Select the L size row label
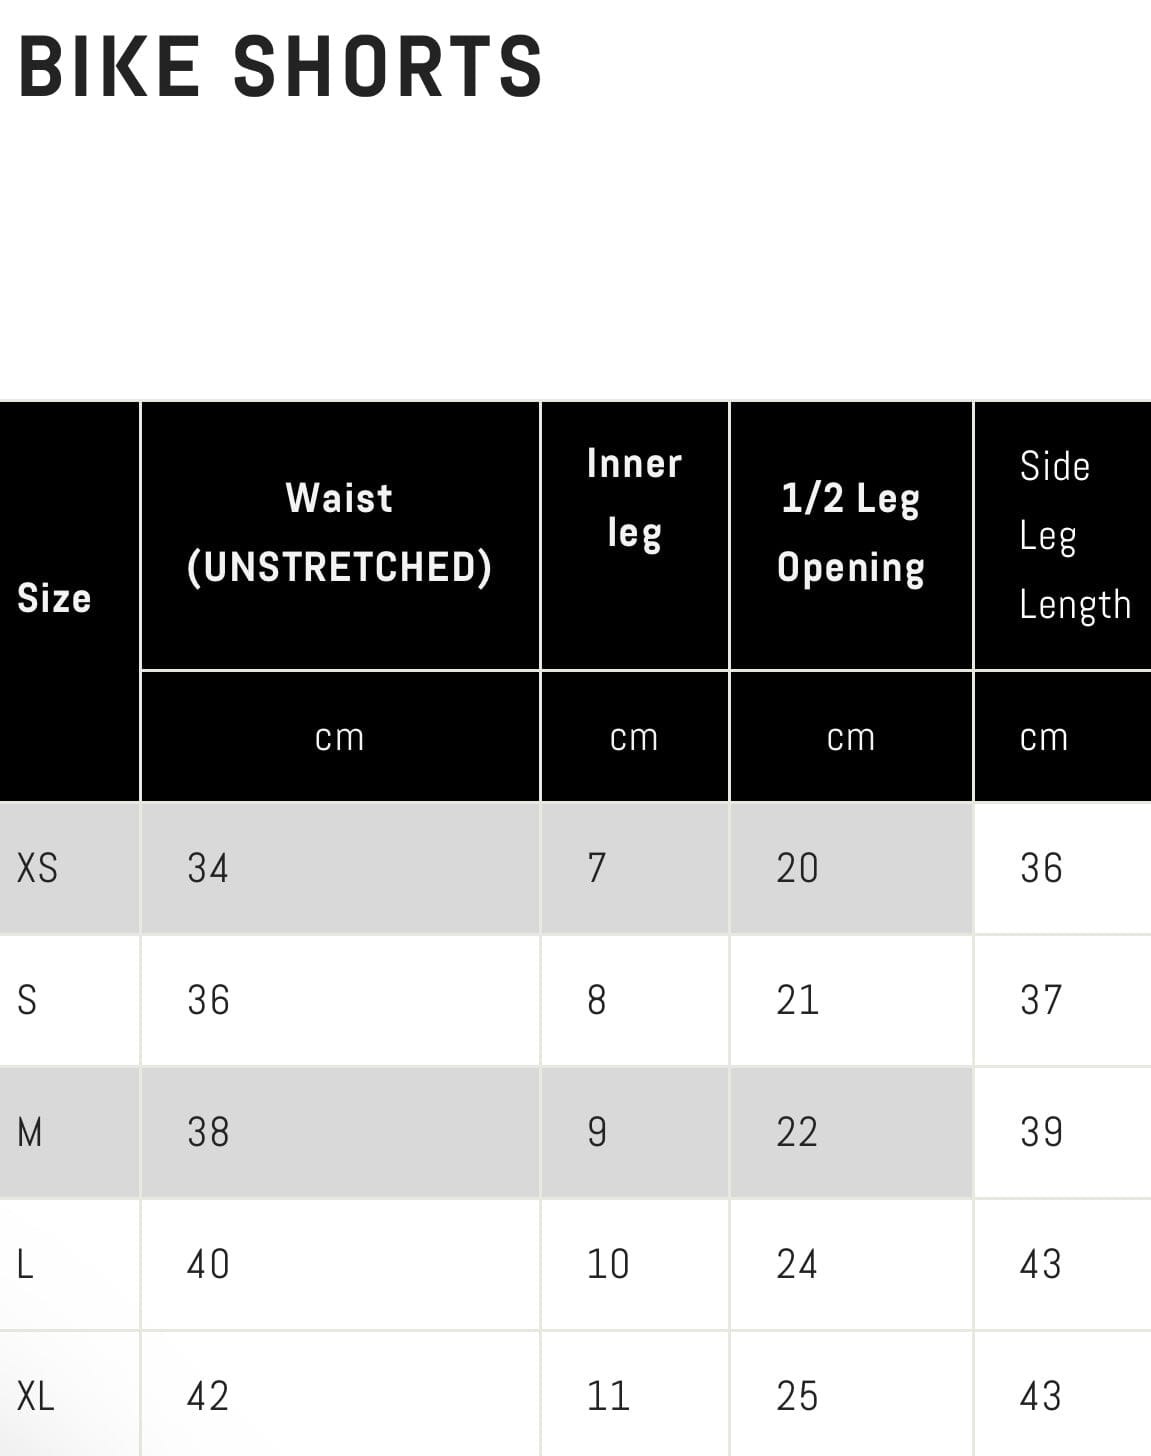1151x1456 pixels. pos(26,1264)
